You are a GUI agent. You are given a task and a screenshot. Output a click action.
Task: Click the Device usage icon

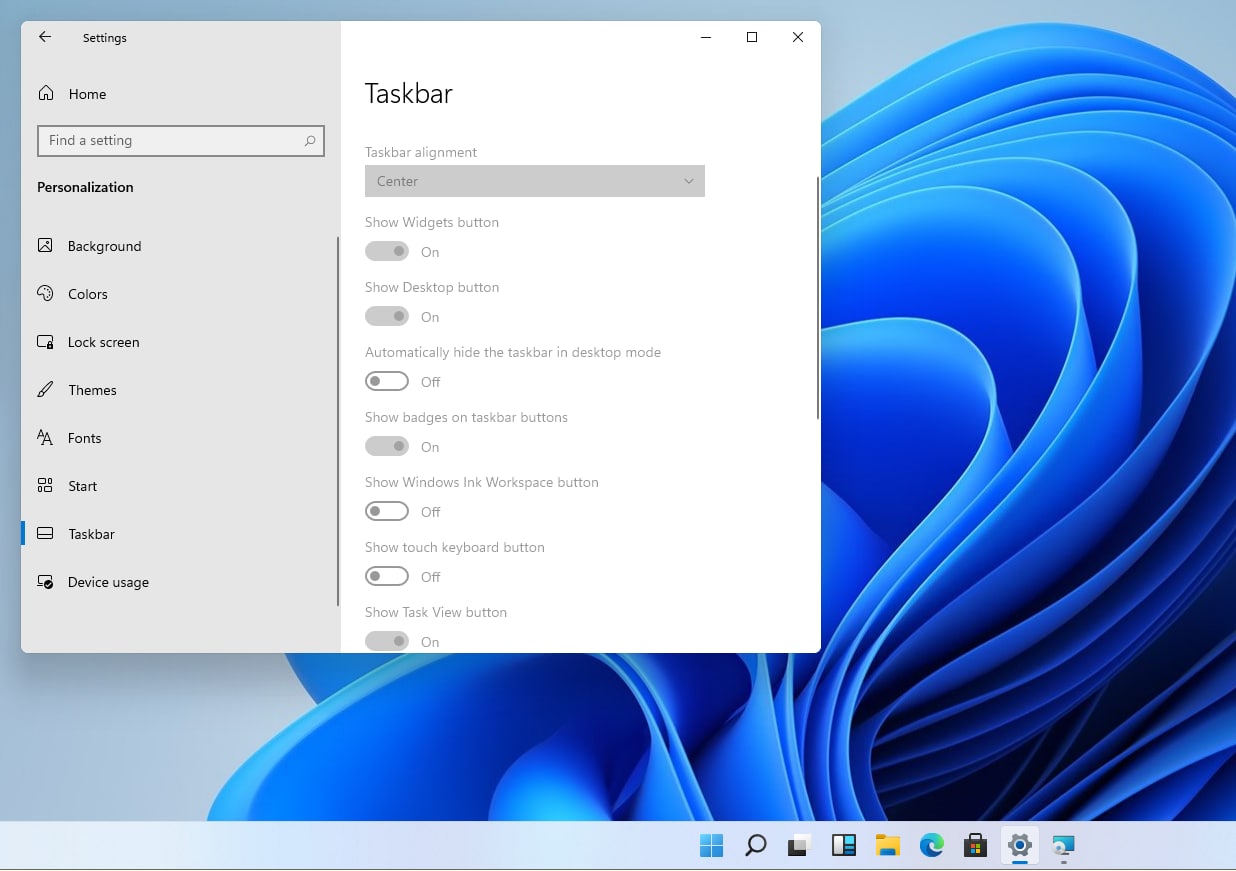point(45,581)
